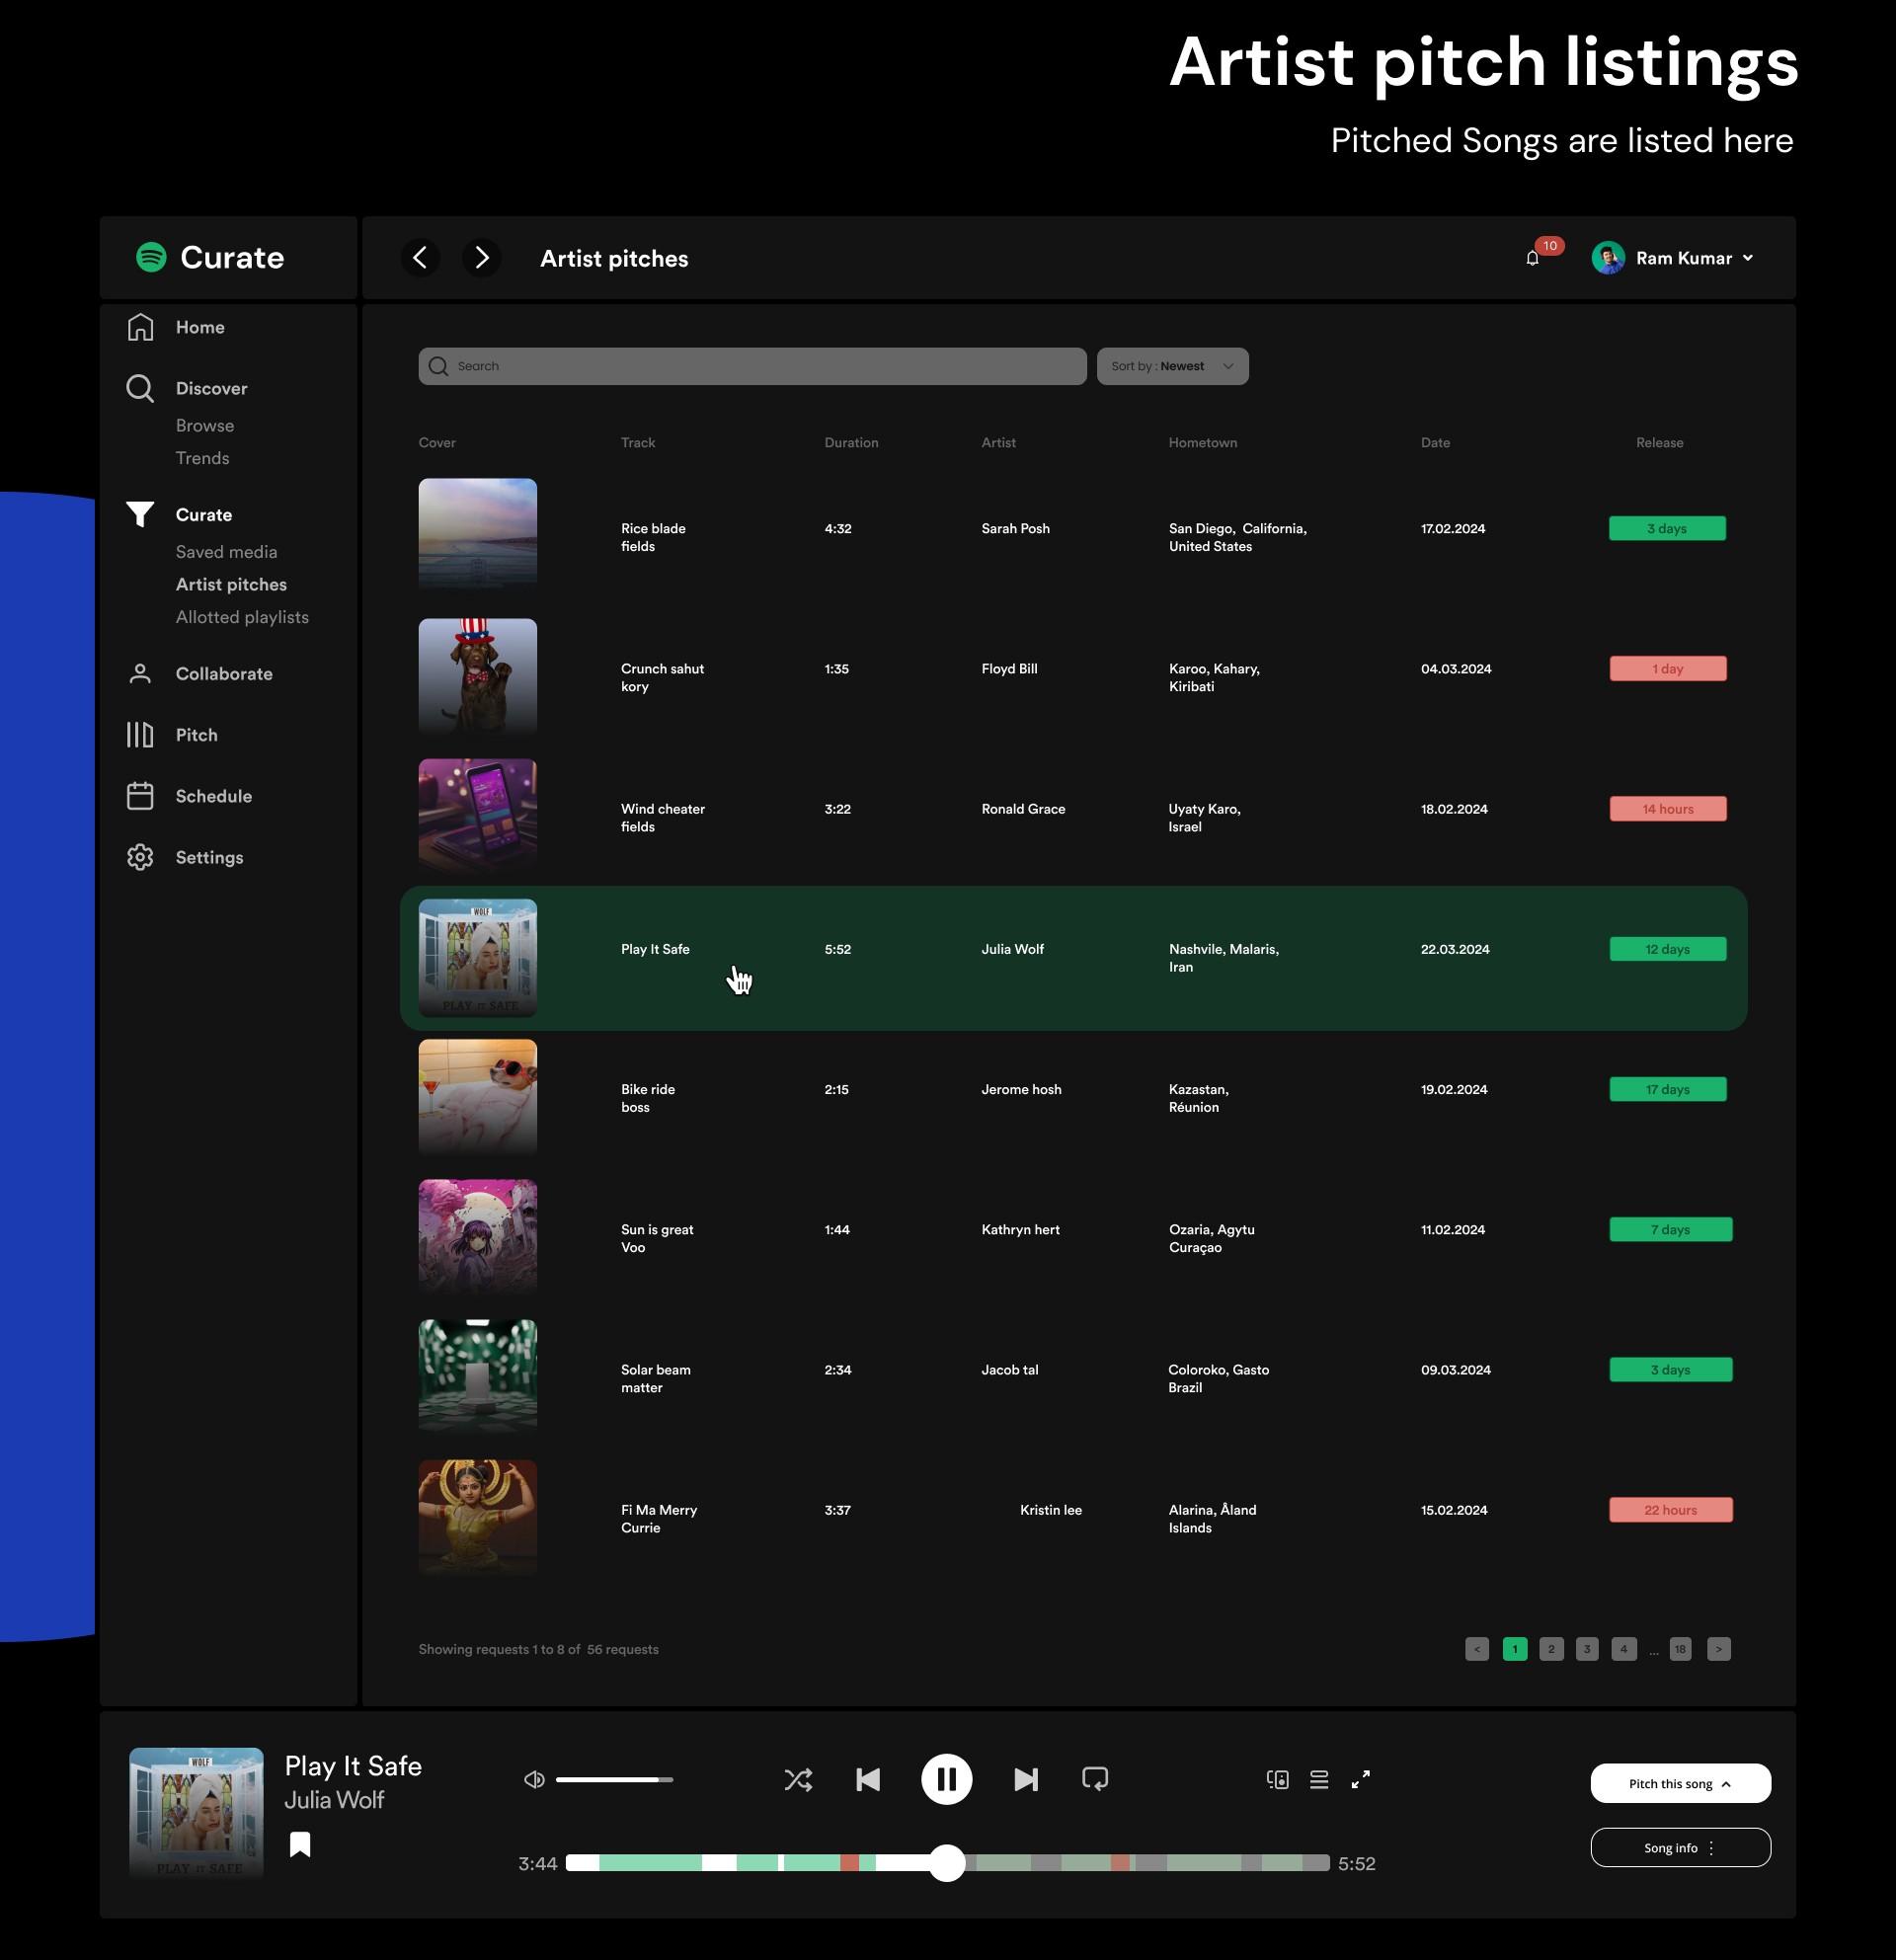Click the song progress slider handle
Viewport: 1896px width, 1960px height.
pyautogui.click(x=946, y=1863)
